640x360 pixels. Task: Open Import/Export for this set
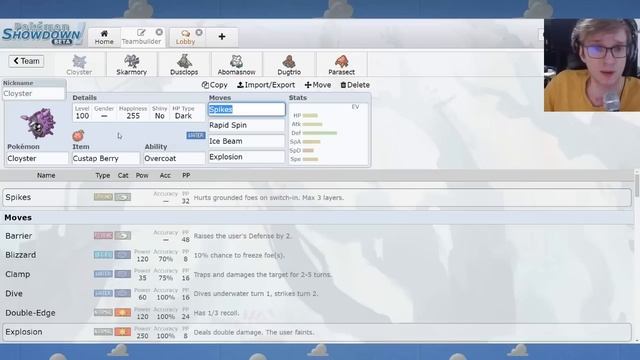pos(266,85)
